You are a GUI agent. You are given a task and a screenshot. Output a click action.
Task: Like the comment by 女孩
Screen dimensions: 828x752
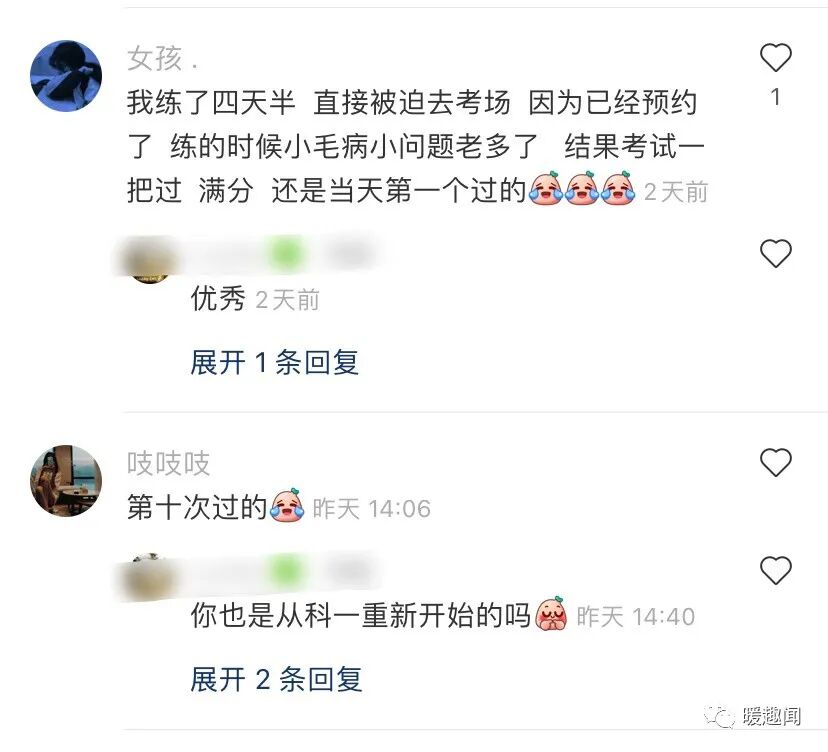pos(775,57)
